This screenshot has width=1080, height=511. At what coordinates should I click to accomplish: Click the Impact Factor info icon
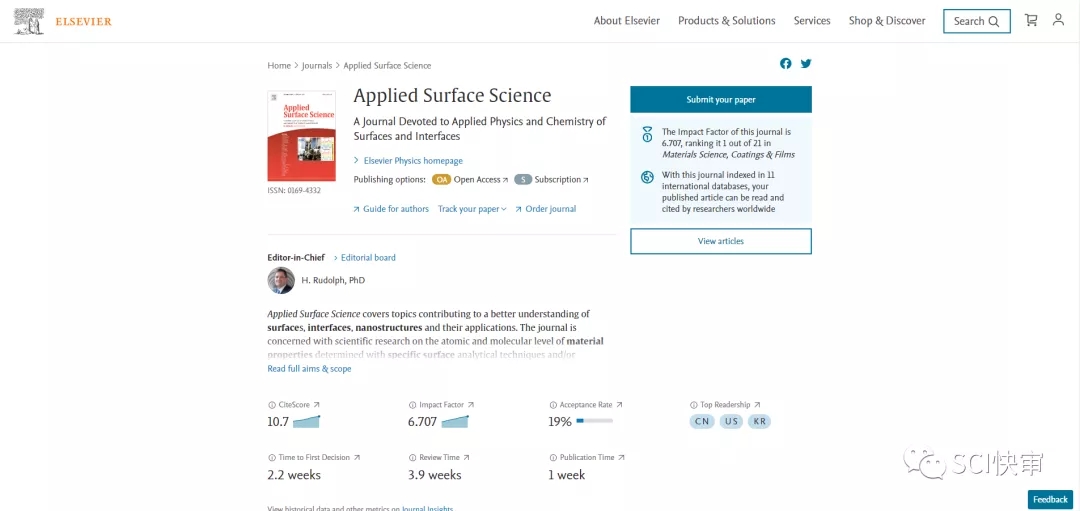(411, 405)
